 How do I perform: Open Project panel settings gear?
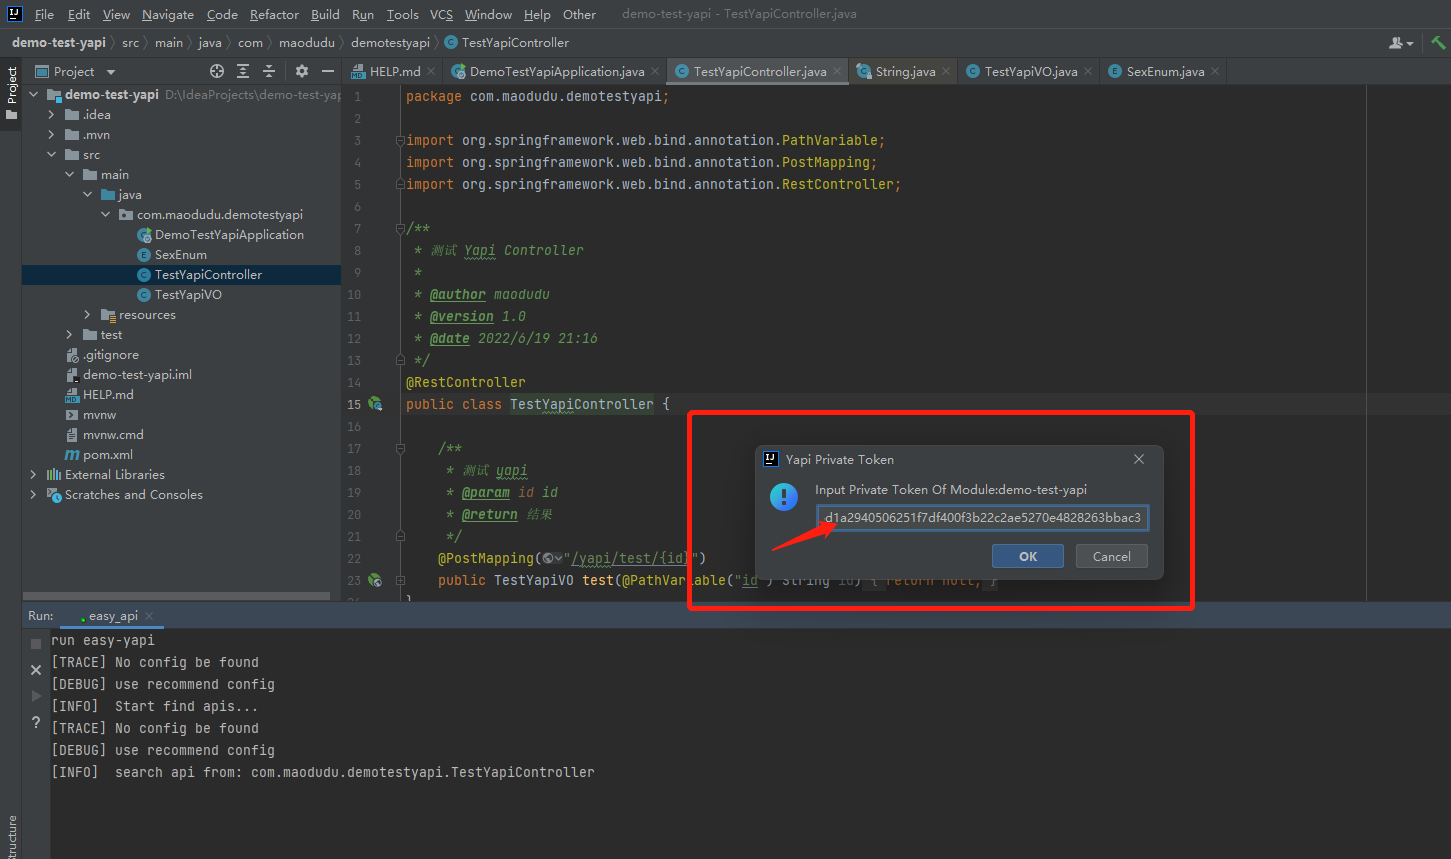tap(302, 71)
